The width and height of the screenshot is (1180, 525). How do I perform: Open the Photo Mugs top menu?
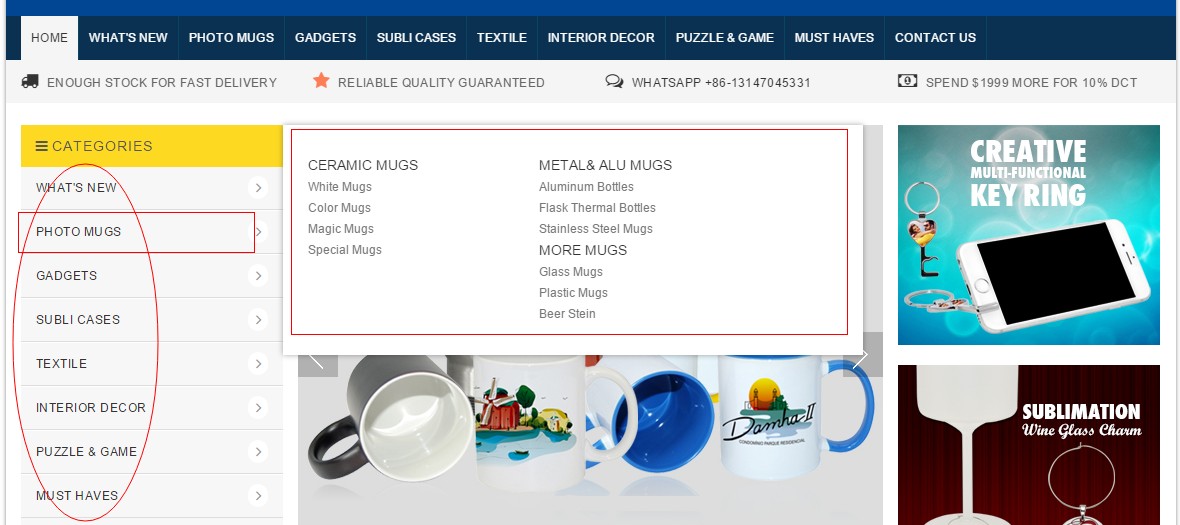point(231,38)
